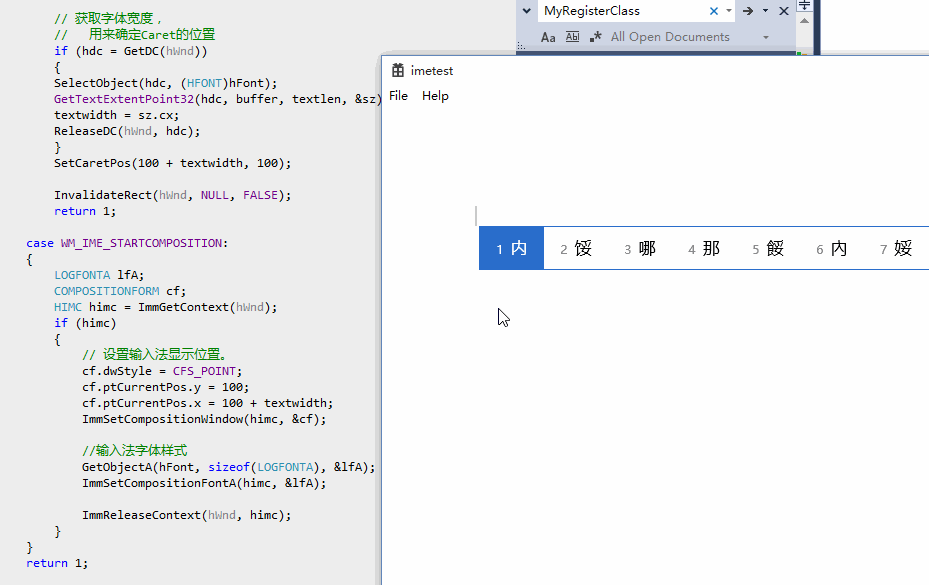The width and height of the screenshot is (929, 585).
Task: Toggle Match whole word option in find box
Action: coord(572,37)
